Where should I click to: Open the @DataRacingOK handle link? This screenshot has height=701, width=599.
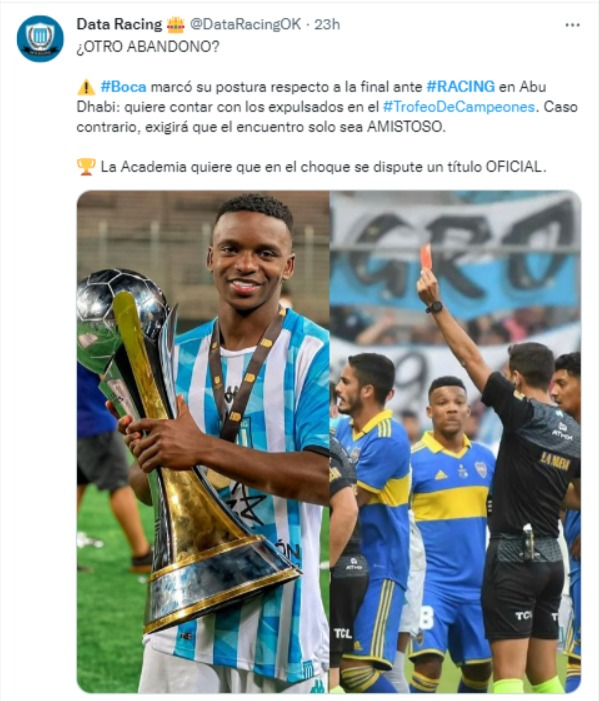pos(245,24)
